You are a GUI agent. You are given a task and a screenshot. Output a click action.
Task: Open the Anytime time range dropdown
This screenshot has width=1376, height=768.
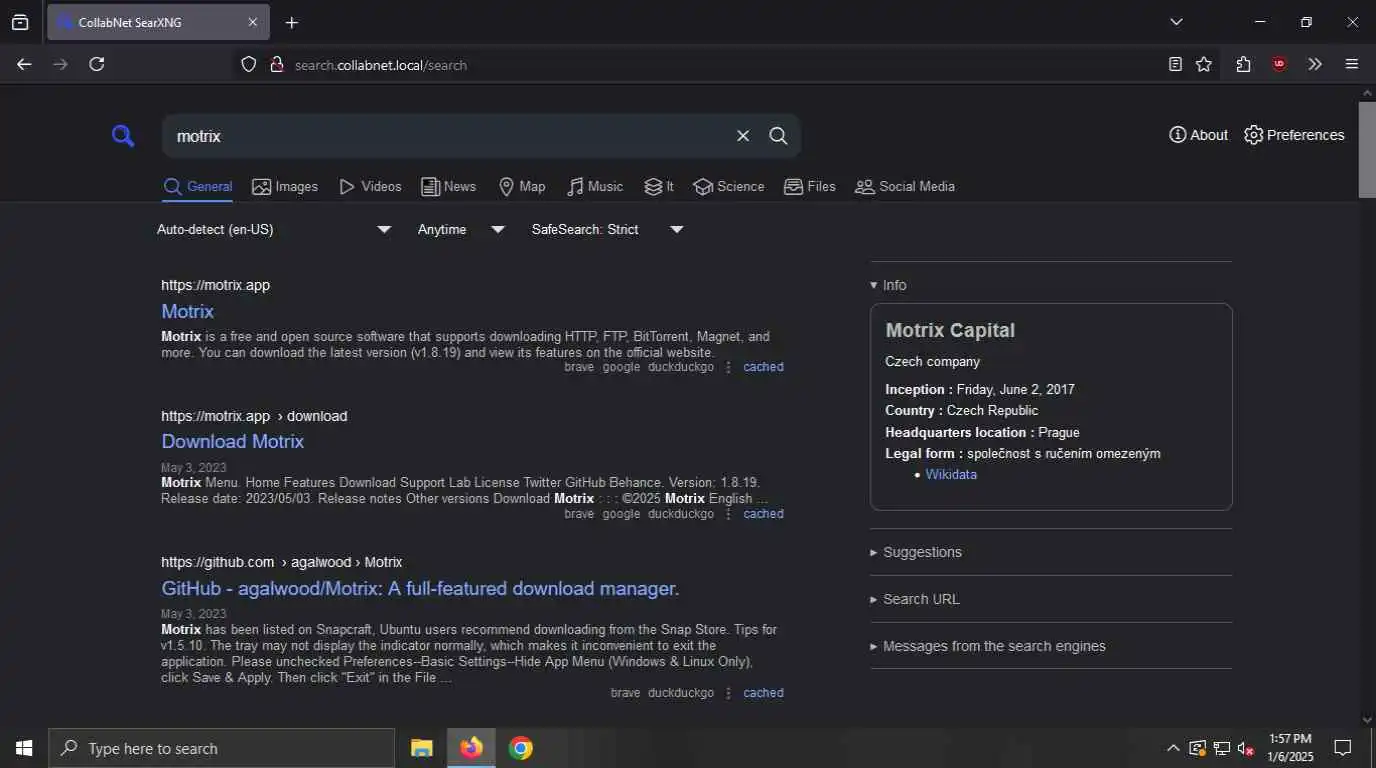click(461, 230)
